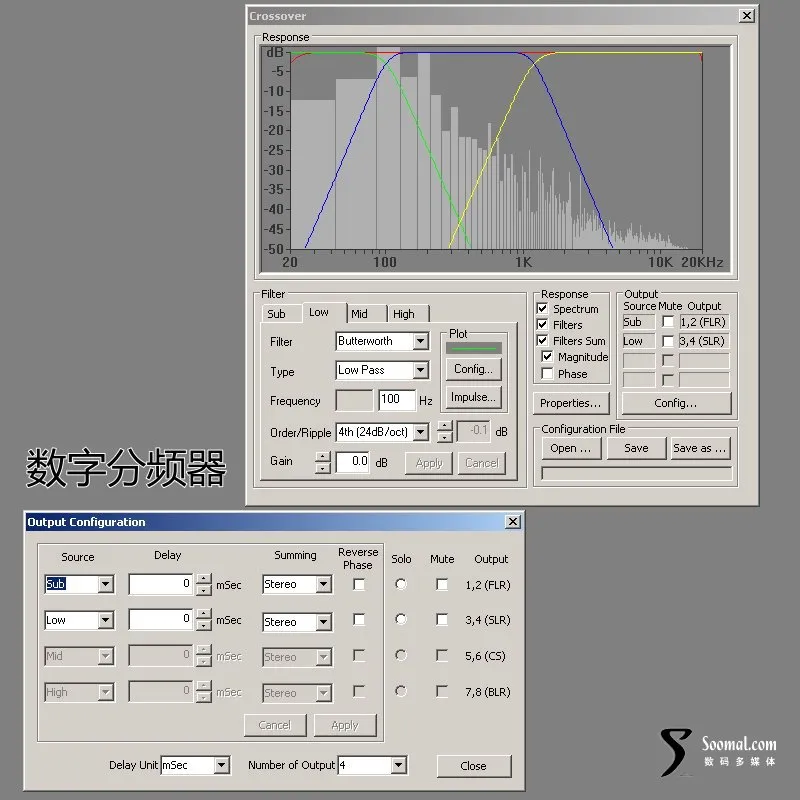
Task: Enable Reverse Phase for 1,2 (FLR)
Action: (x=359, y=584)
